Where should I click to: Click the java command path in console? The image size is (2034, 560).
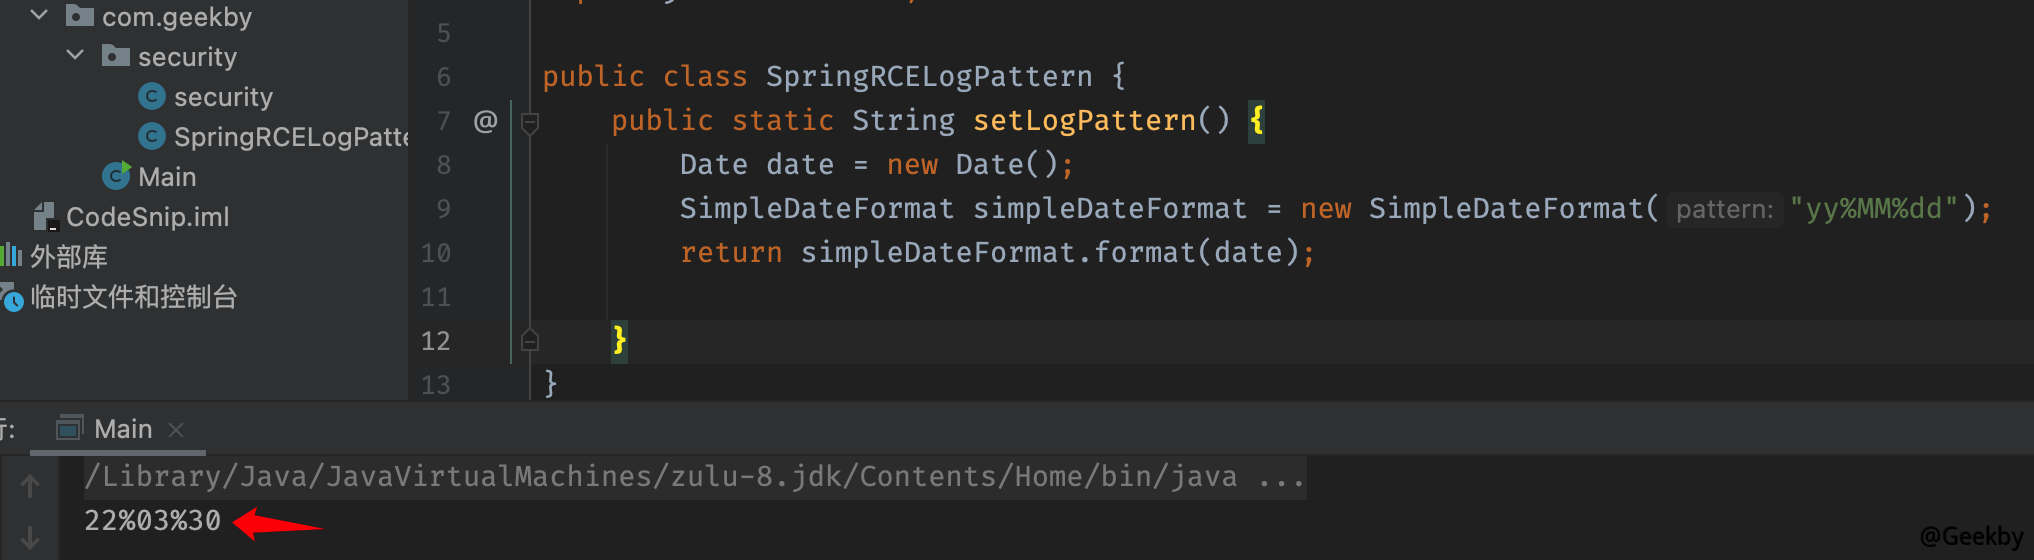pyautogui.click(x=660, y=476)
